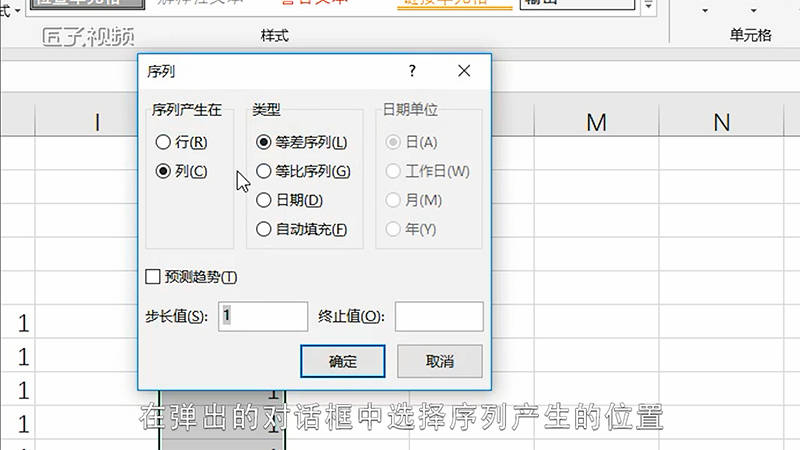This screenshot has height=450, width=800.
Task: Select 自动填充(F) type option
Action: pos(264,229)
